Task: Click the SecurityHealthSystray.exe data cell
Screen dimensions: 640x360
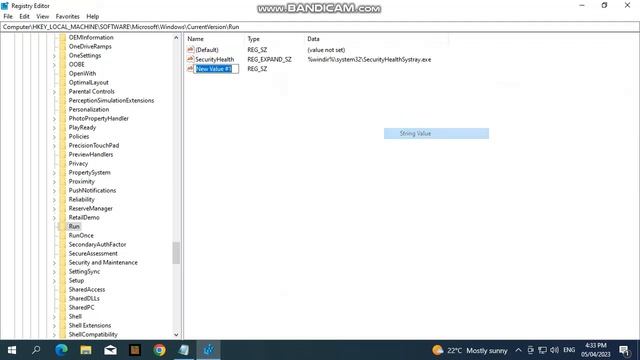Action: (369, 59)
